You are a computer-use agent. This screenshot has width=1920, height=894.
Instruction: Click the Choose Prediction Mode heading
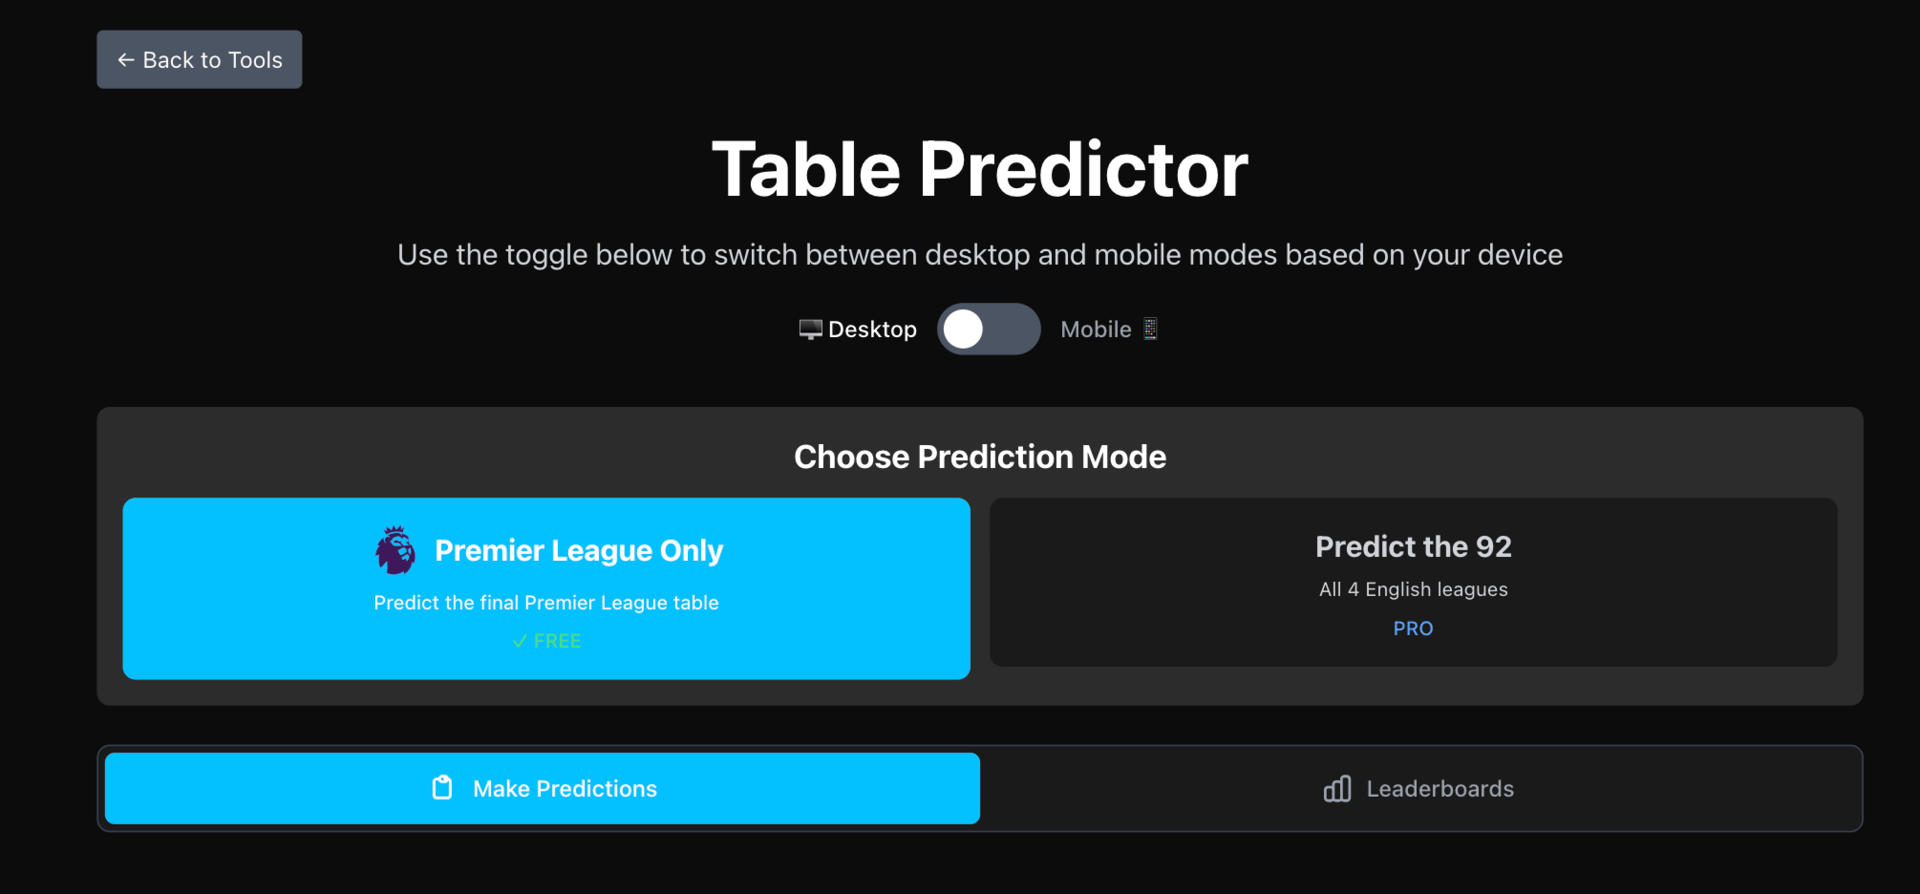979,457
